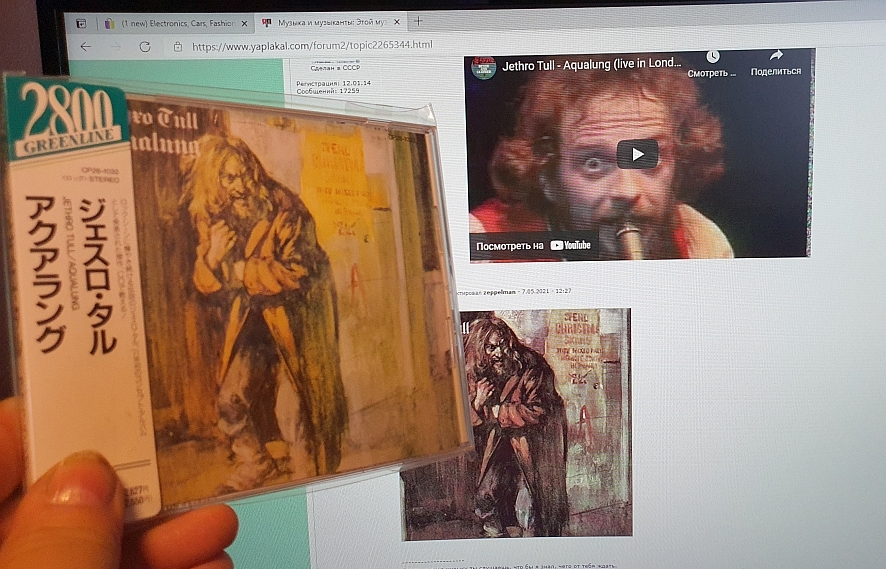Click the browser back arrow

click(86, 46)
